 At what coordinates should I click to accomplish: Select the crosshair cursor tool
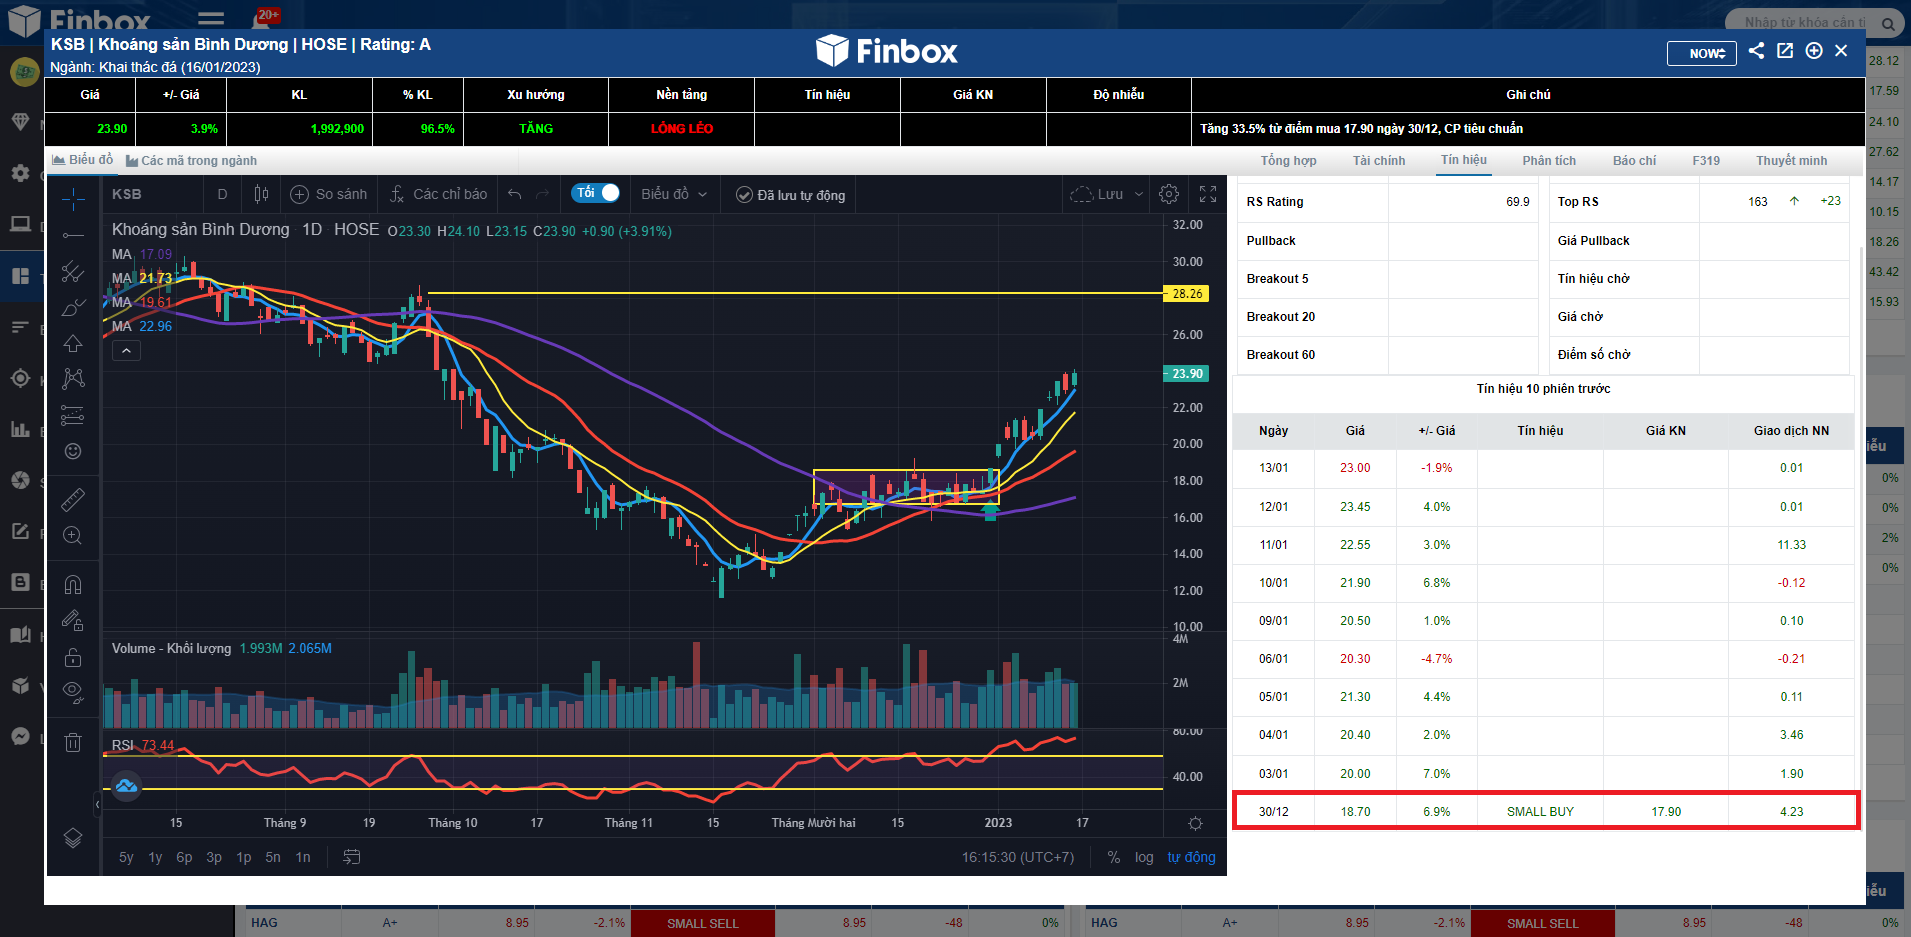tap(73, 200)
